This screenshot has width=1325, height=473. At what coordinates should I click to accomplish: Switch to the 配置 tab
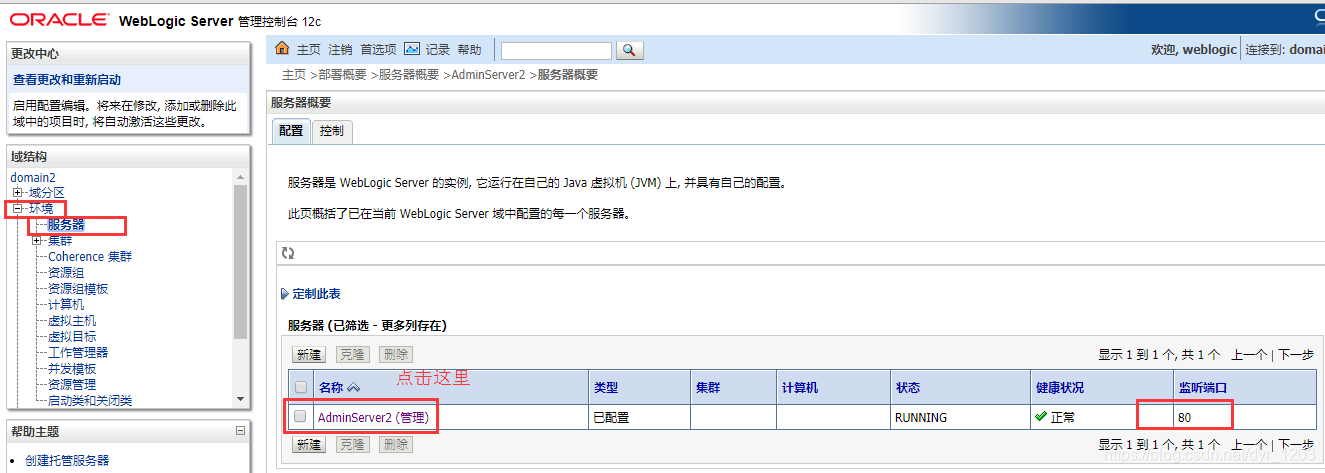coord(291,131)
